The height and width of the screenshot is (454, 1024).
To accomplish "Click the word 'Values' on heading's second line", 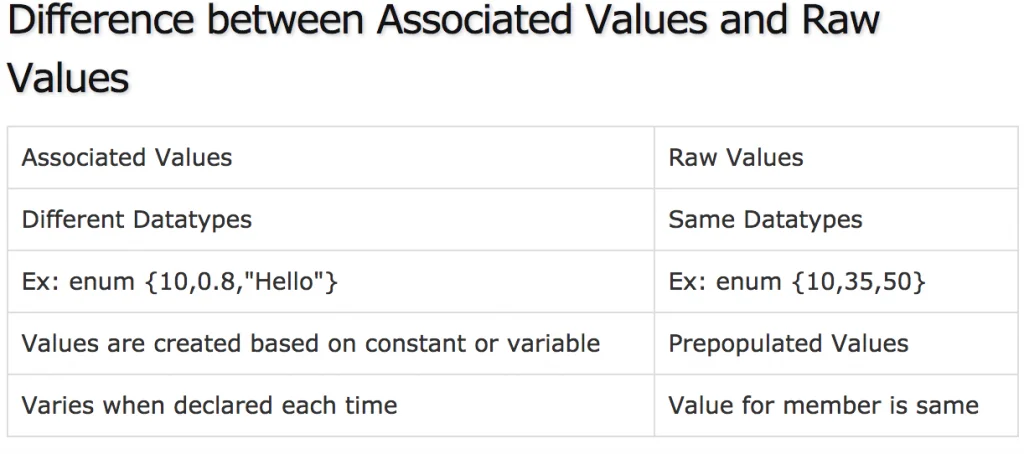I will click(68, 76).
